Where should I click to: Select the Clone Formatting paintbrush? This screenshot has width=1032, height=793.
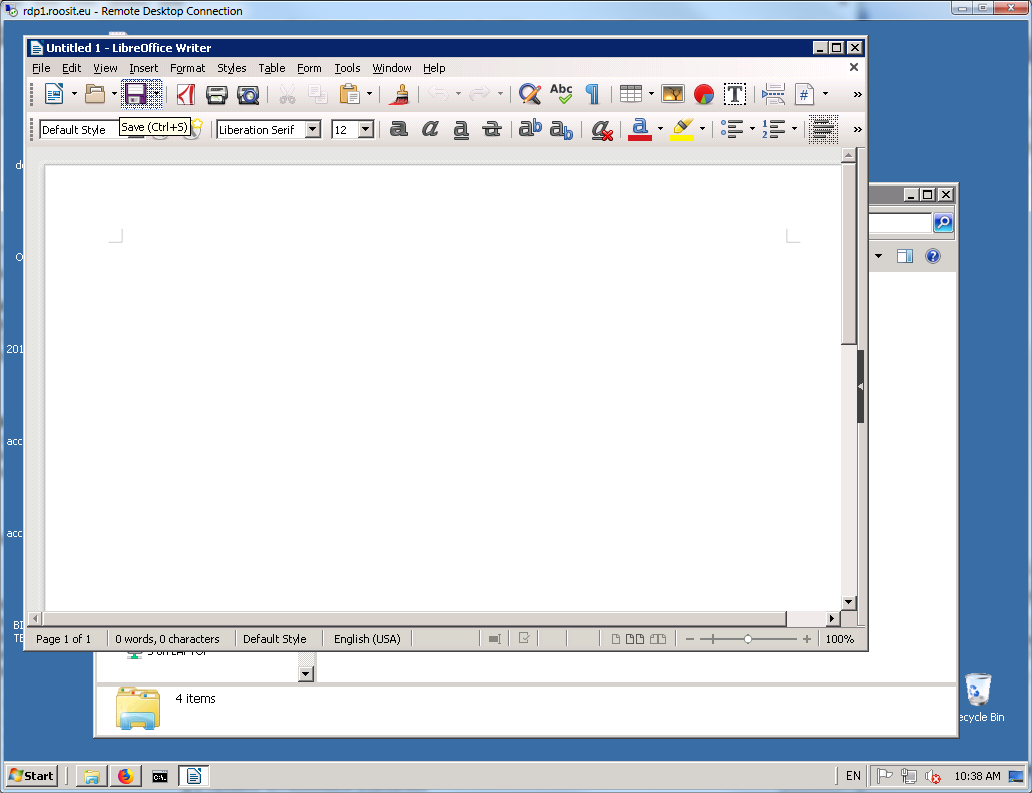point(399,94)
